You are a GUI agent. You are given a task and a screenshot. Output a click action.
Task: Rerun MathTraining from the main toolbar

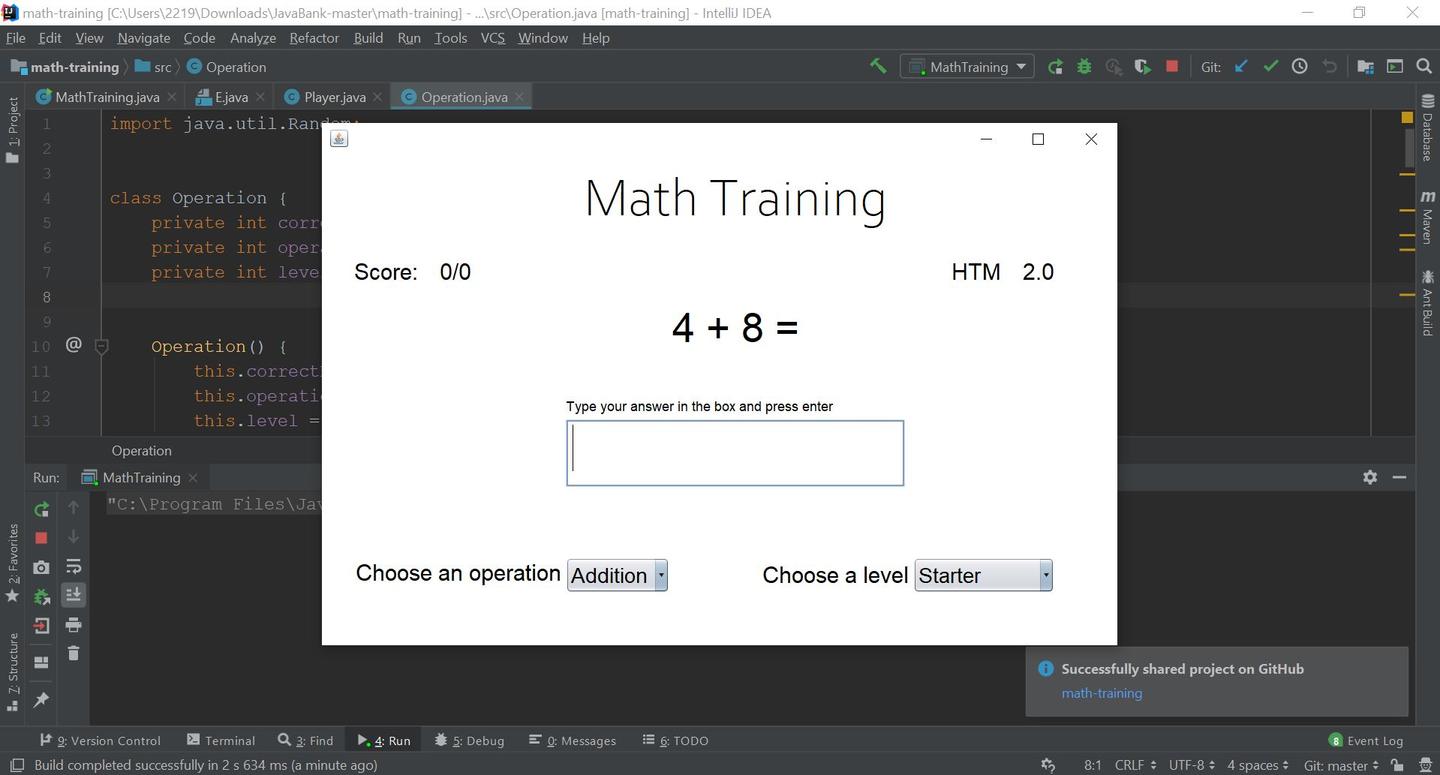pyautogui.click(x=1055, y=67)
